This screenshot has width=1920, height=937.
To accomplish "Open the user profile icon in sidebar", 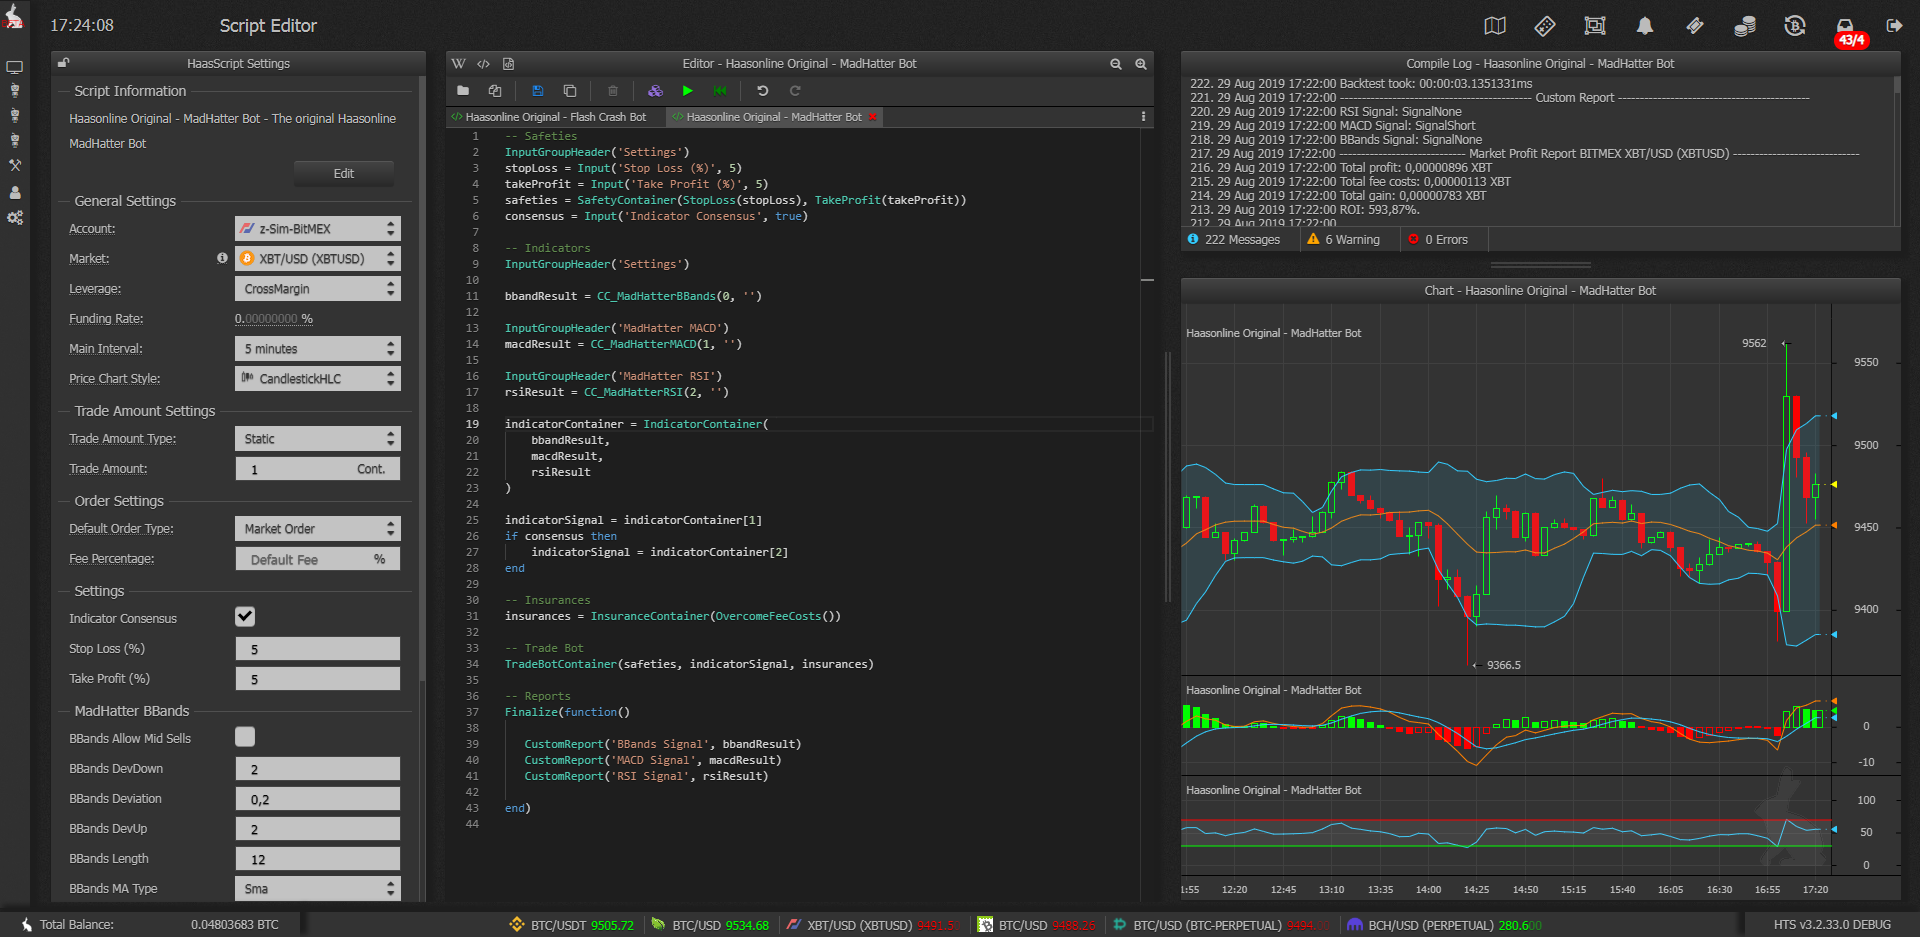I will [x=15, y=192].
